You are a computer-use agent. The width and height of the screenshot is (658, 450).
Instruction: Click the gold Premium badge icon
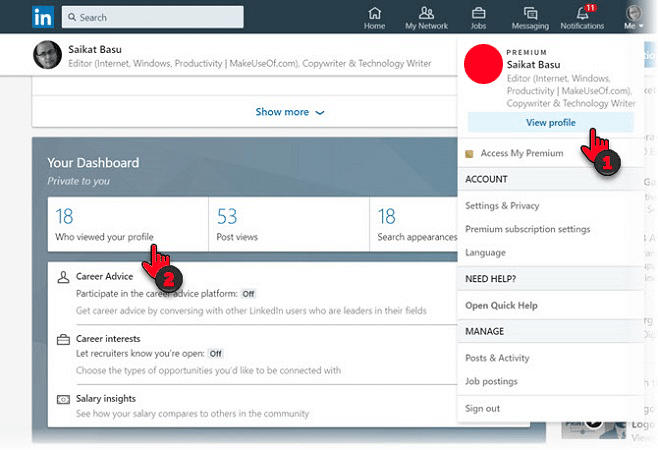[x=469, y=154]
